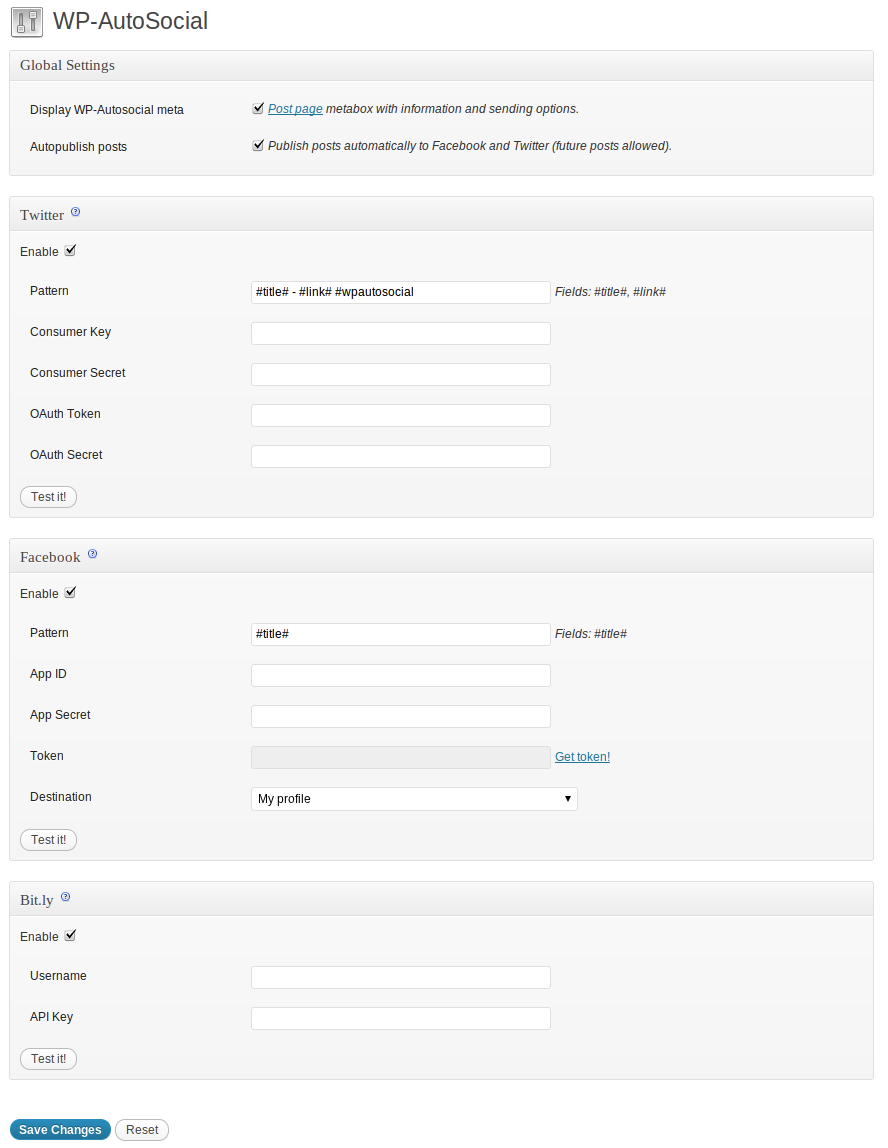Toggle Display WP-Autosocial meta checkbox

(x=258, y=108)
